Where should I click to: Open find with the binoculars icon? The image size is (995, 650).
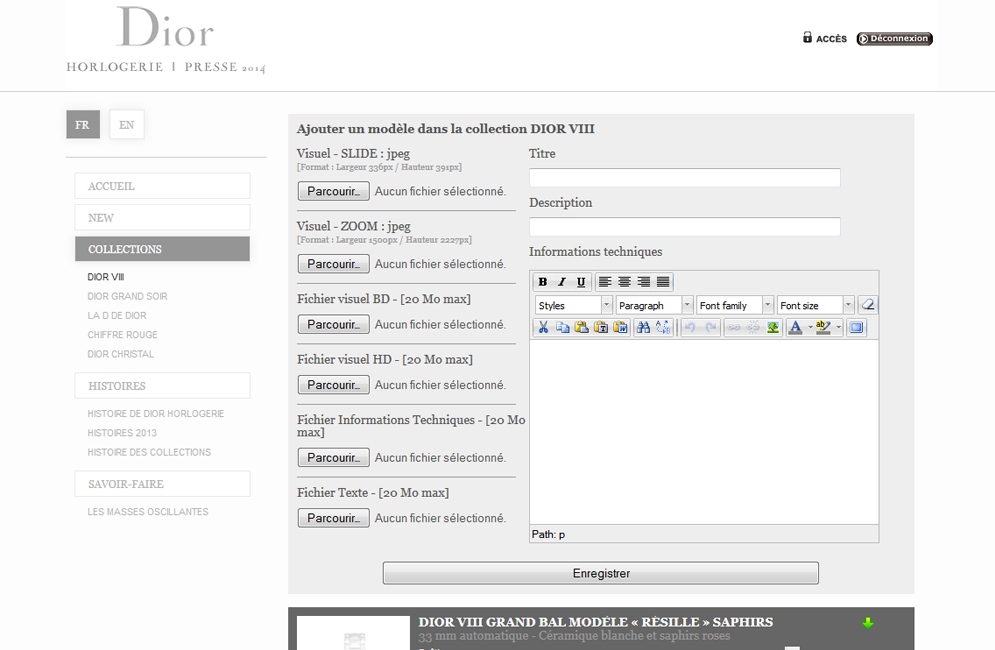[643, 328]
